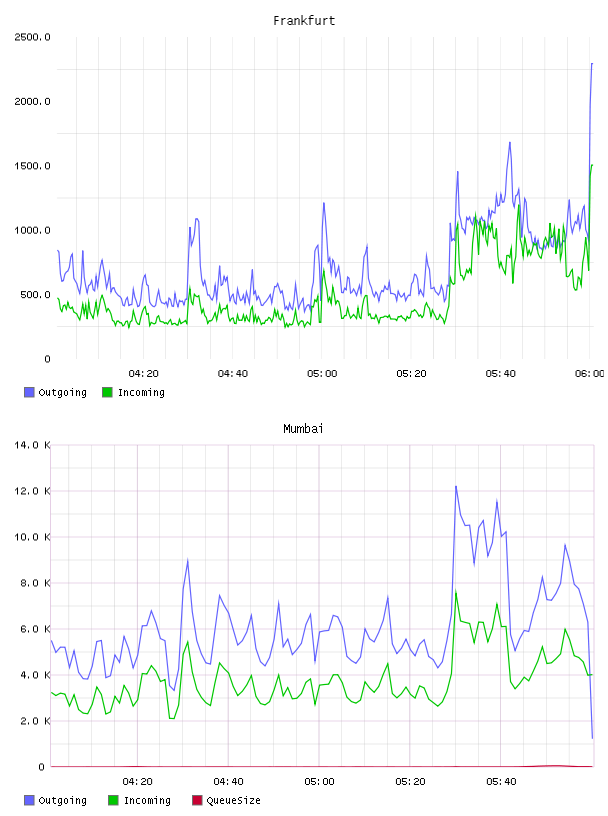This screenshot has height=816, width=608.
Task: Click the 05:00 time label in Frankfurt chart
Action: point(322,374)
